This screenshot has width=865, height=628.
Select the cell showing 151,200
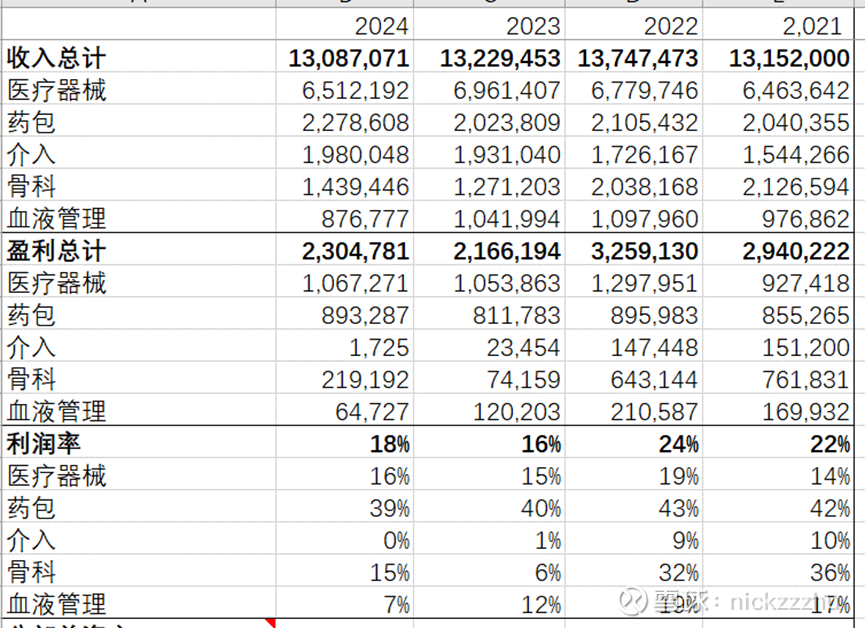pos(778,347)
